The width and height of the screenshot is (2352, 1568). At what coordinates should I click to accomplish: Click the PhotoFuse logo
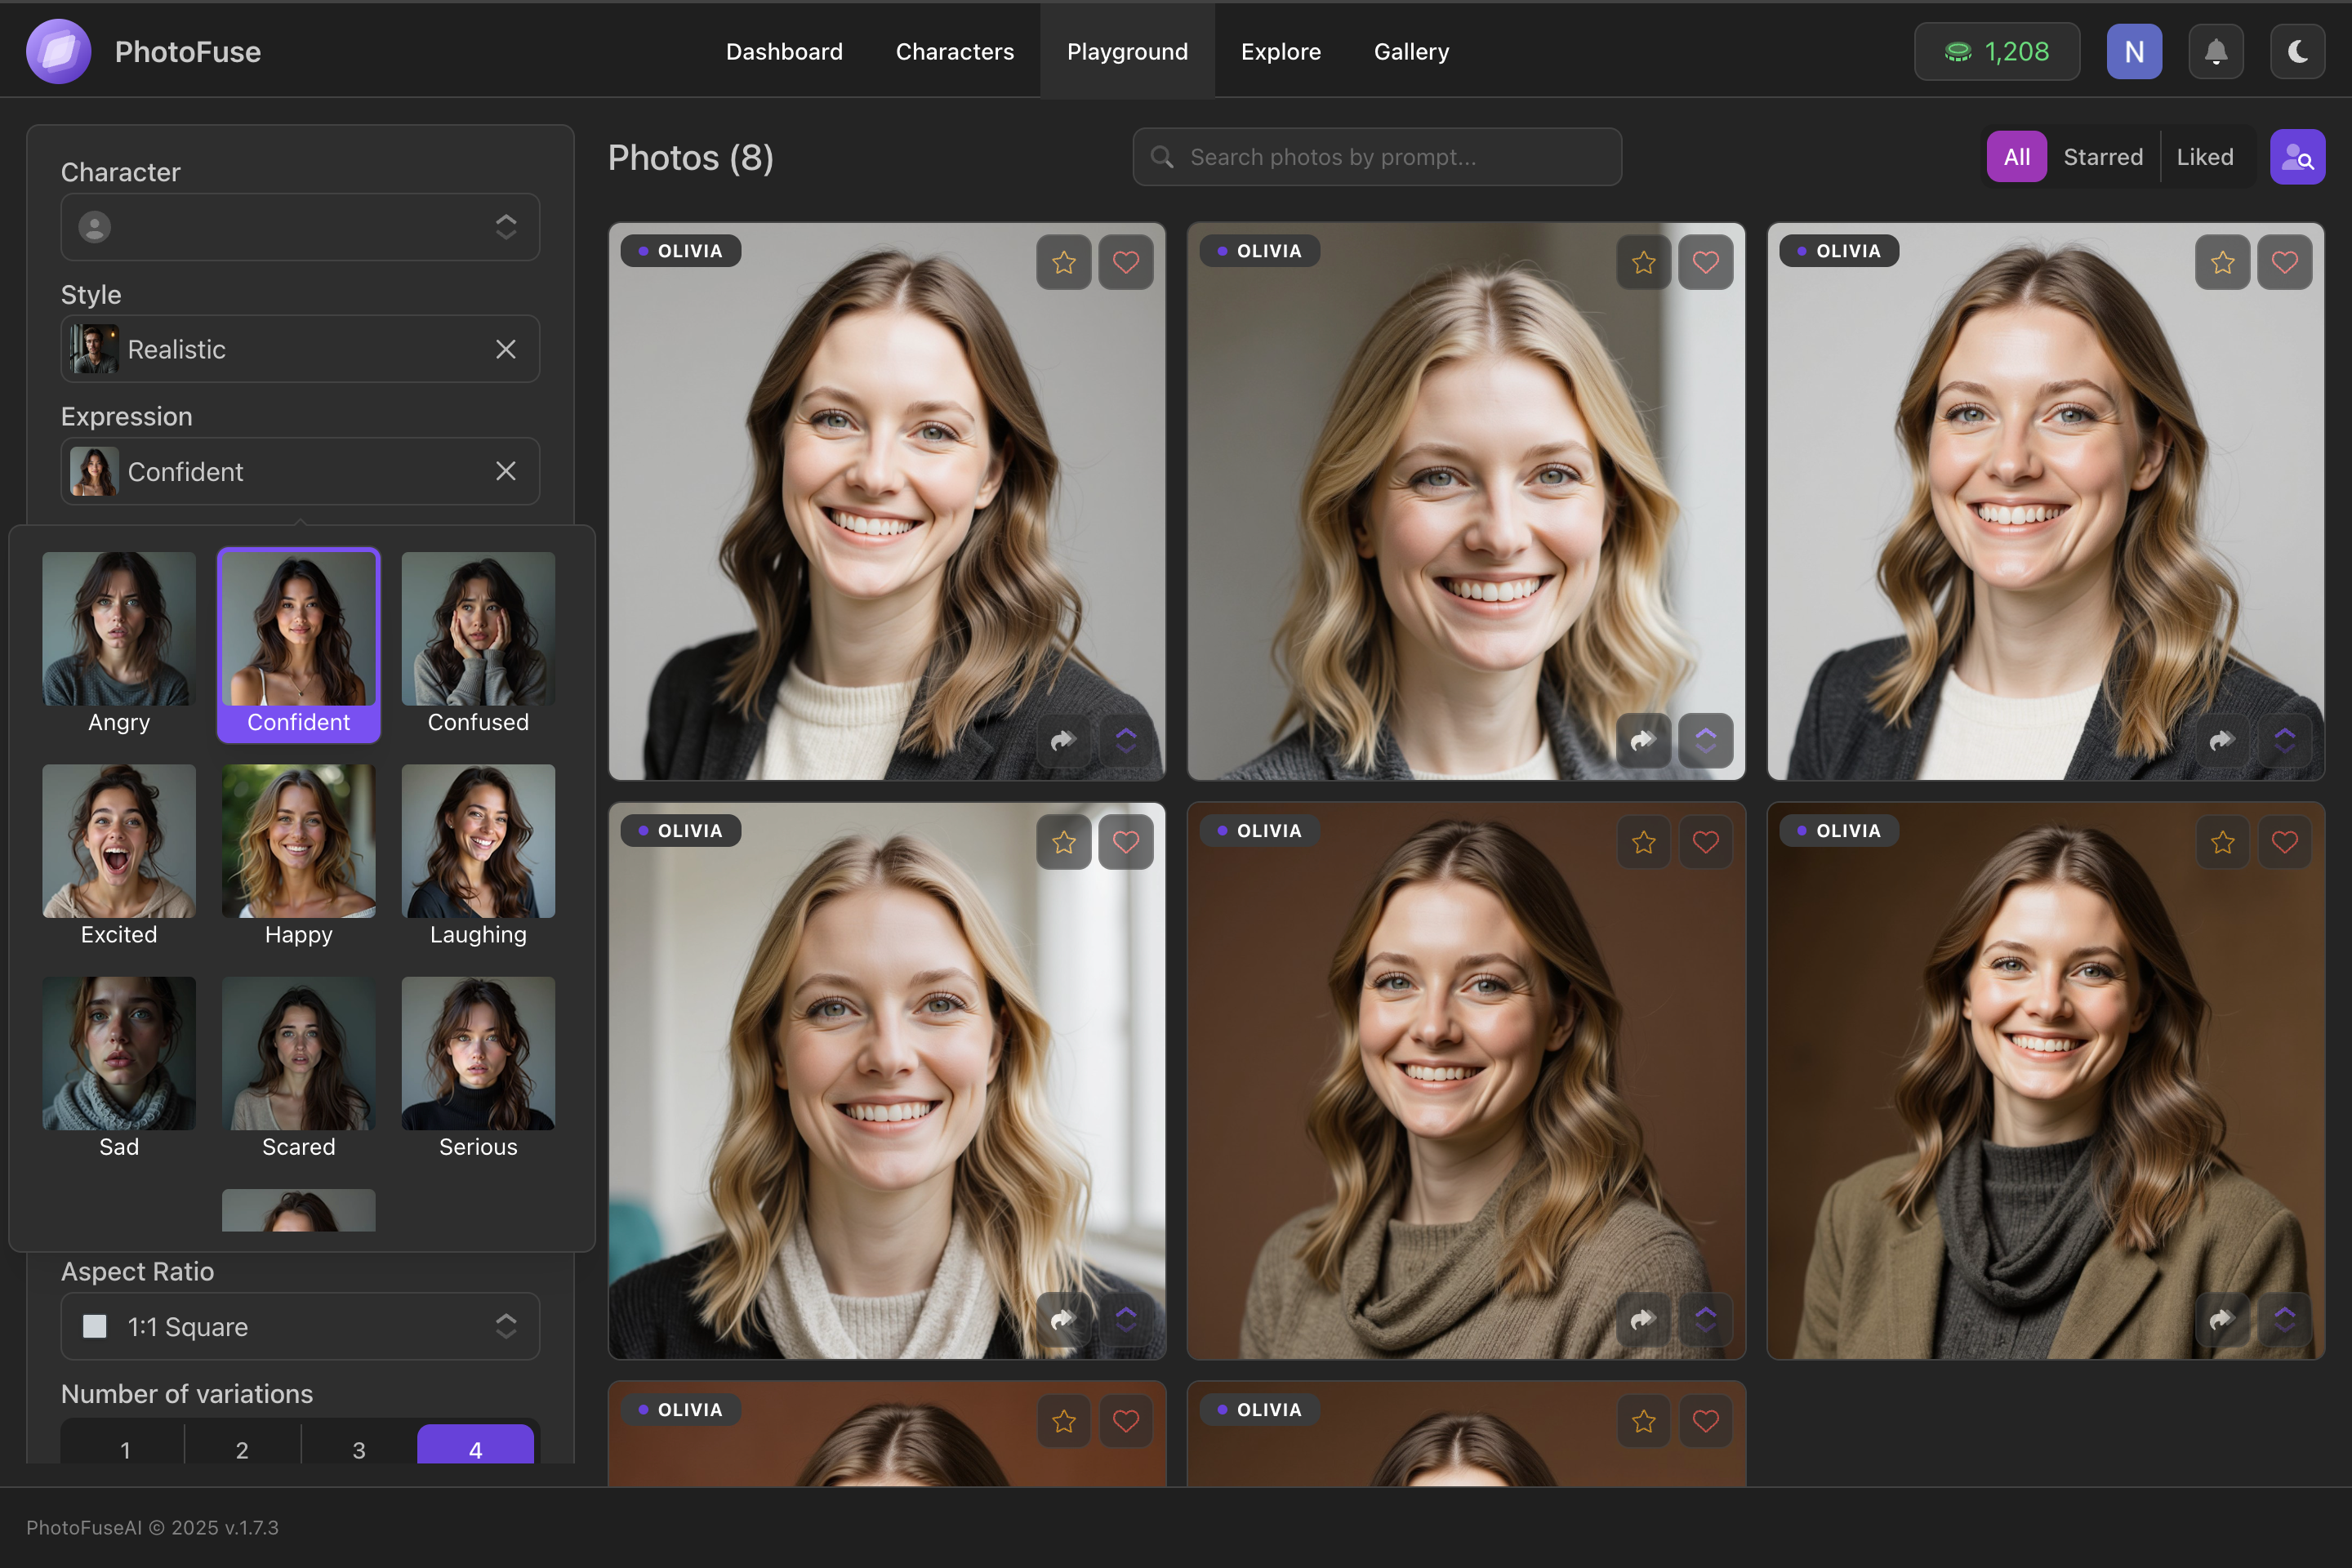[57, 51]
